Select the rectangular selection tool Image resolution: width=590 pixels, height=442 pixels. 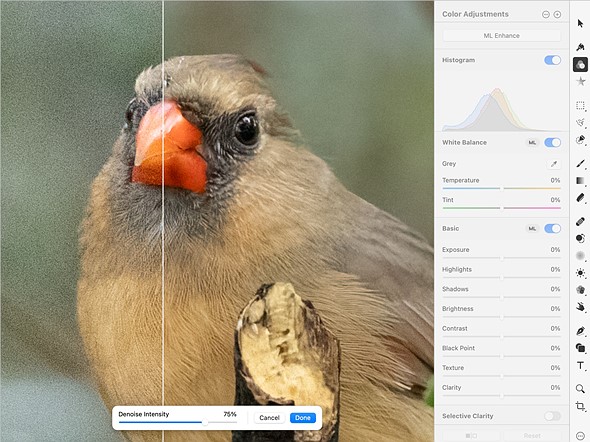tap(580, 106)
